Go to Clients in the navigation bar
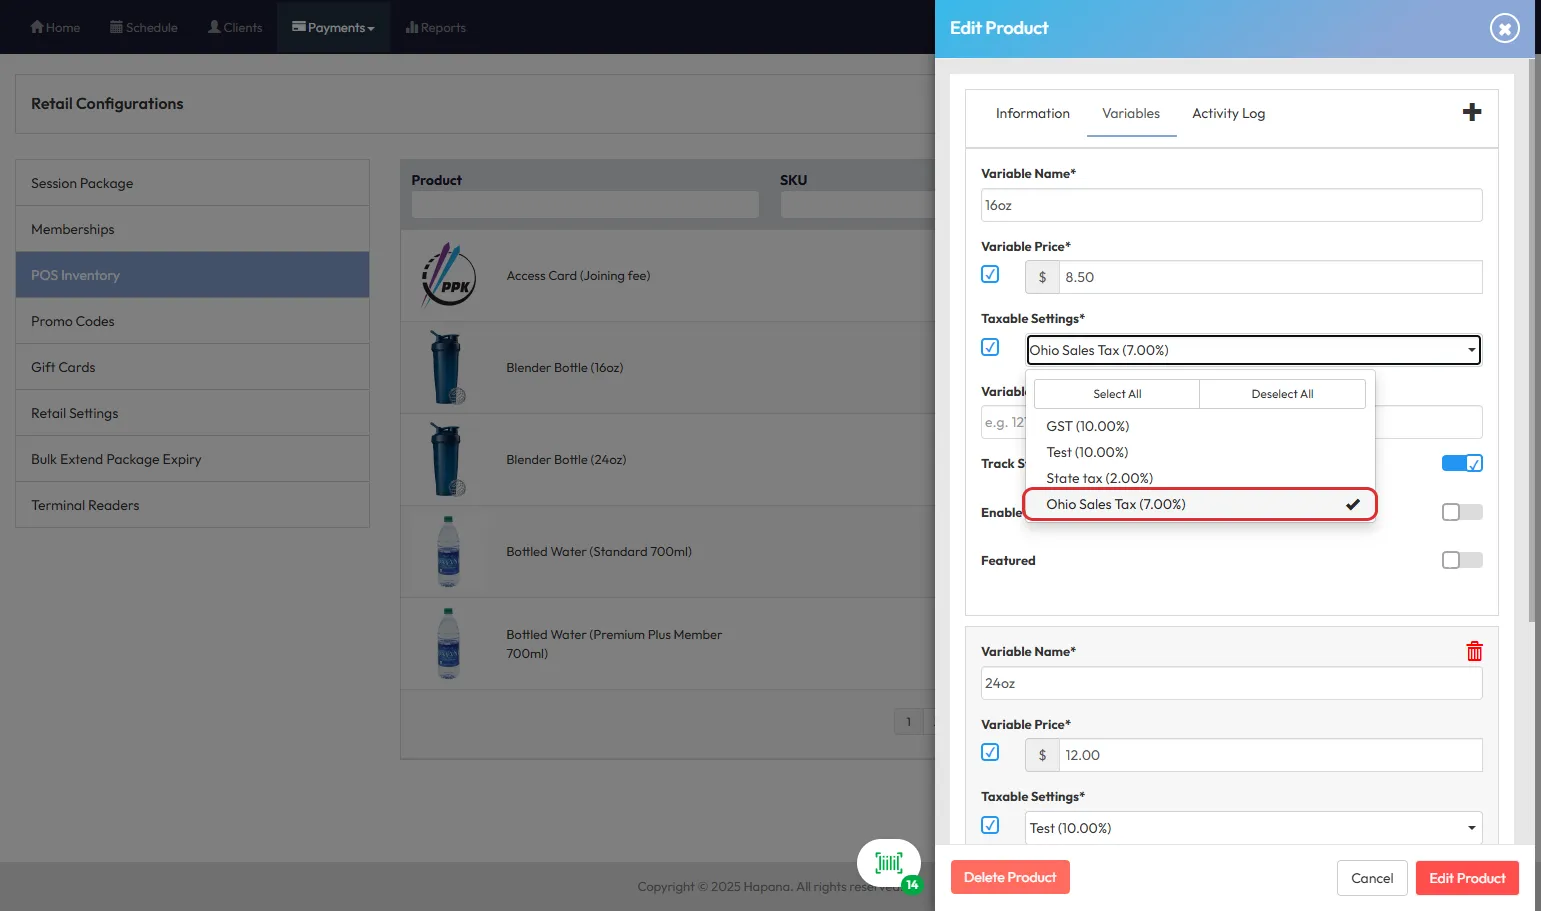Viewport: 1541px width, 911px height. click(235, 28)
